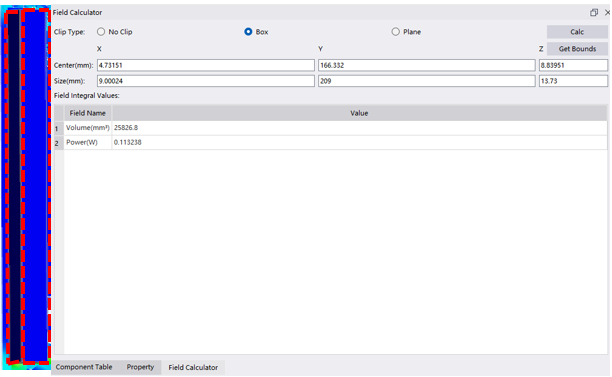This screenshot has width=612, height=377.
Task: Edit the Size Y field showing 209
Action: [427, 81]
